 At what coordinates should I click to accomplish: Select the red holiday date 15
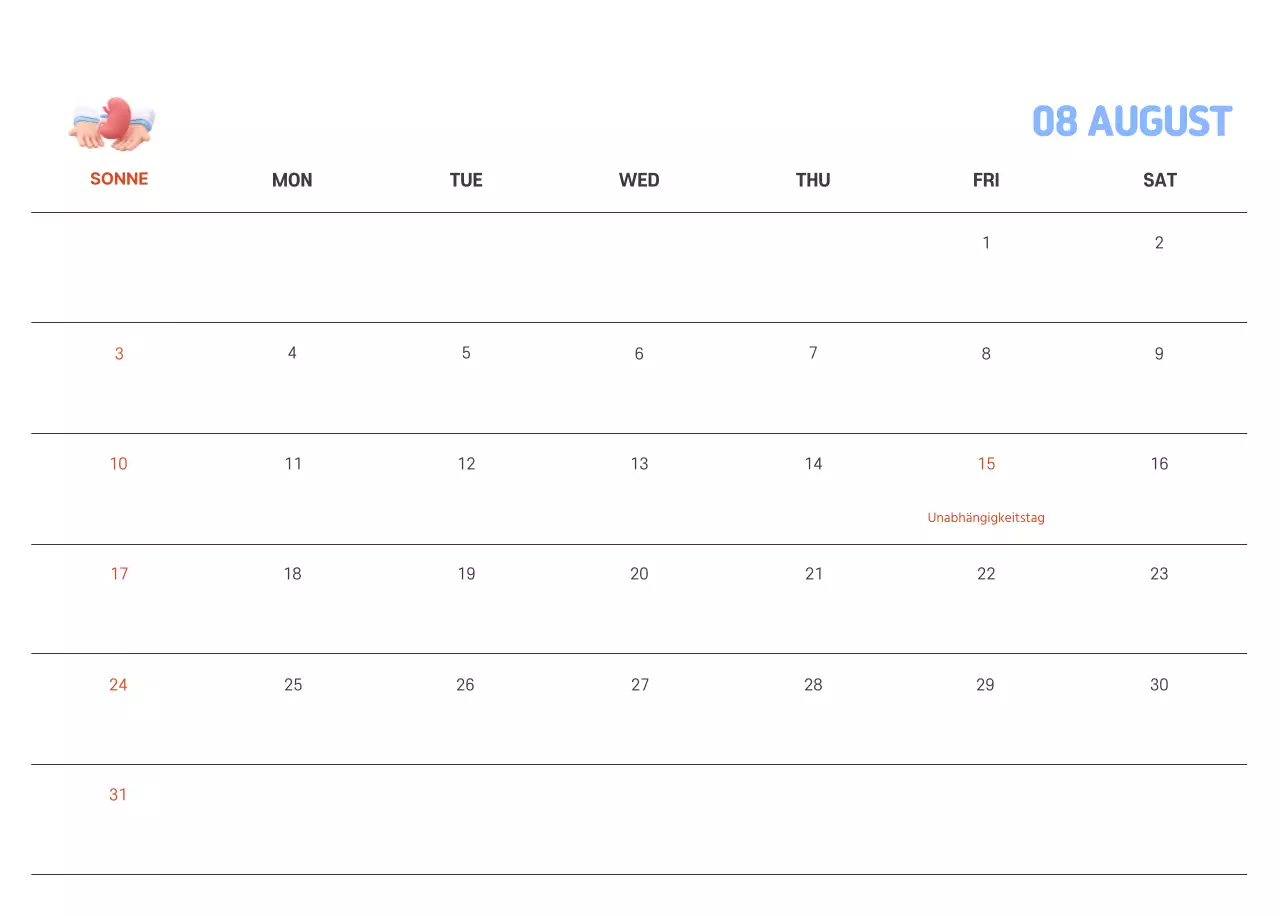986,464
